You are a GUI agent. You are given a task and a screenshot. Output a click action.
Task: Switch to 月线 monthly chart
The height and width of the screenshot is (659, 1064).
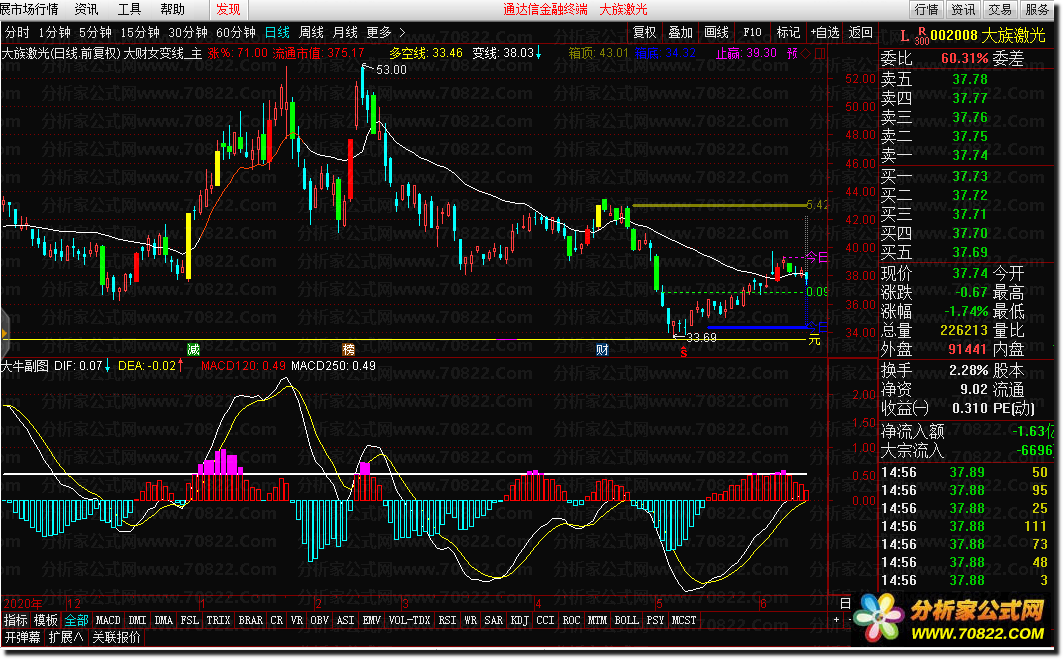coord(345,32)
